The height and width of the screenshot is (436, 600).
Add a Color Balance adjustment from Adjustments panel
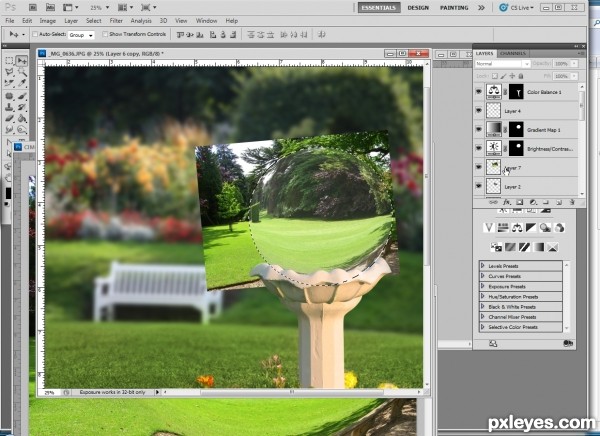click(517, 228)
